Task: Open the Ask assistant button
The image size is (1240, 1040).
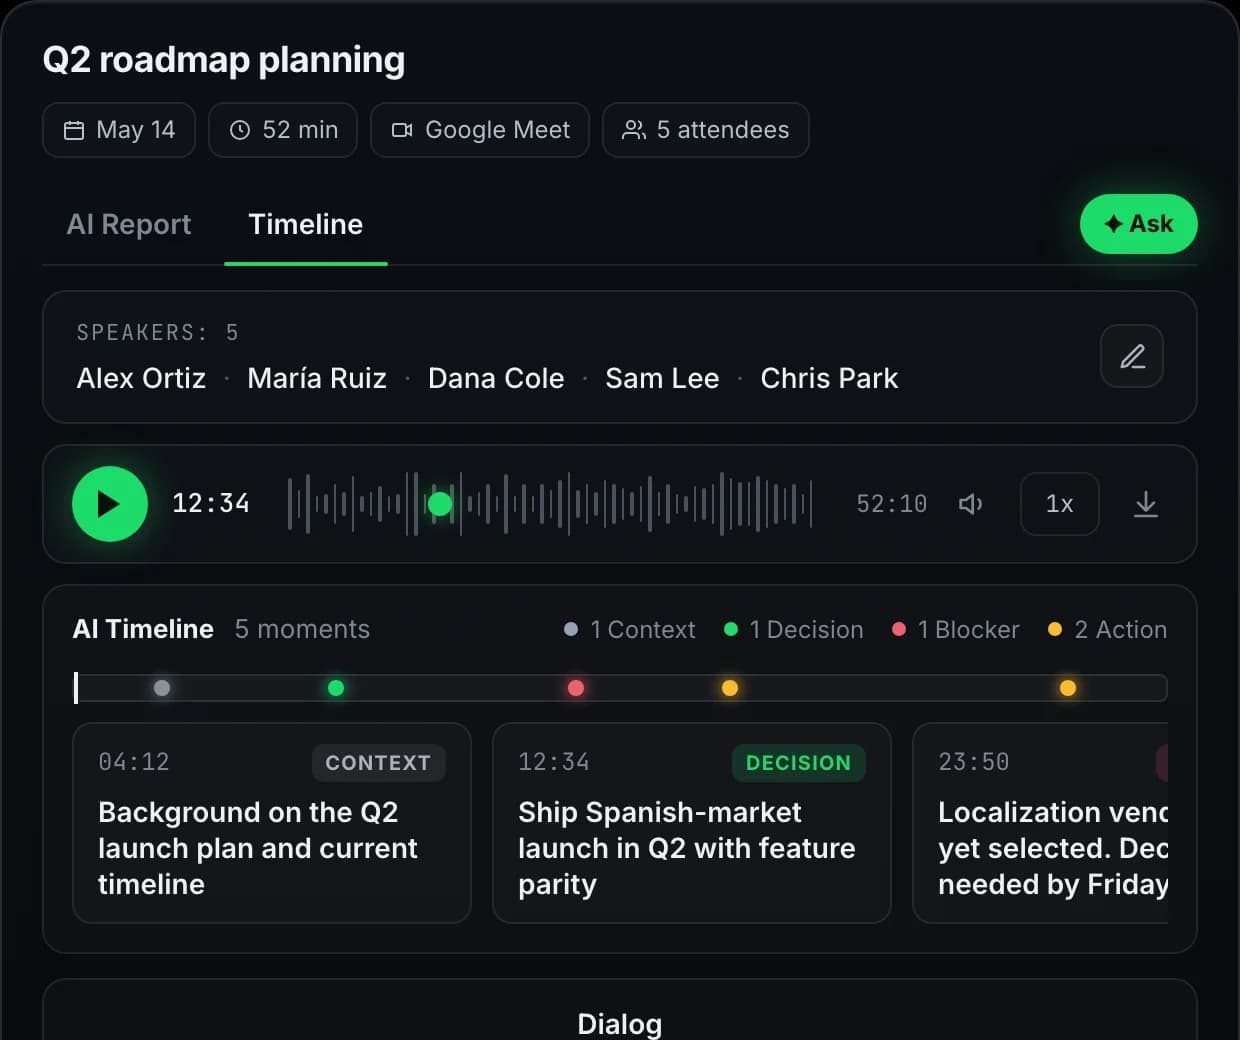Action: (x=1139, y=224)
